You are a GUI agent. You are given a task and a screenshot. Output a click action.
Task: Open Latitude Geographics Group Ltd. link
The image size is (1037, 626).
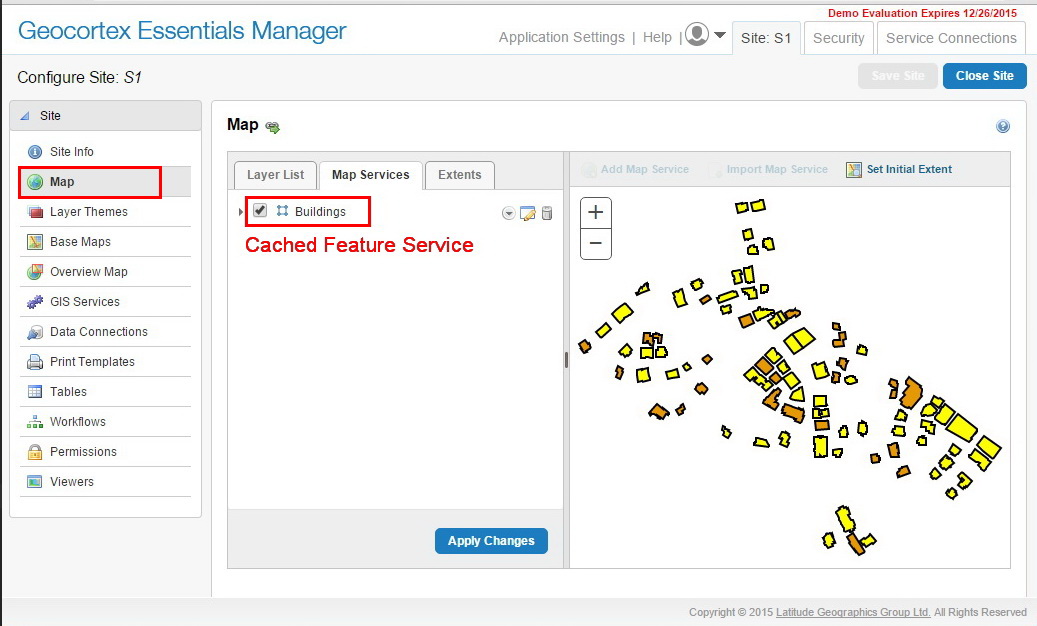pyautogui.click(x=853, y=612)
